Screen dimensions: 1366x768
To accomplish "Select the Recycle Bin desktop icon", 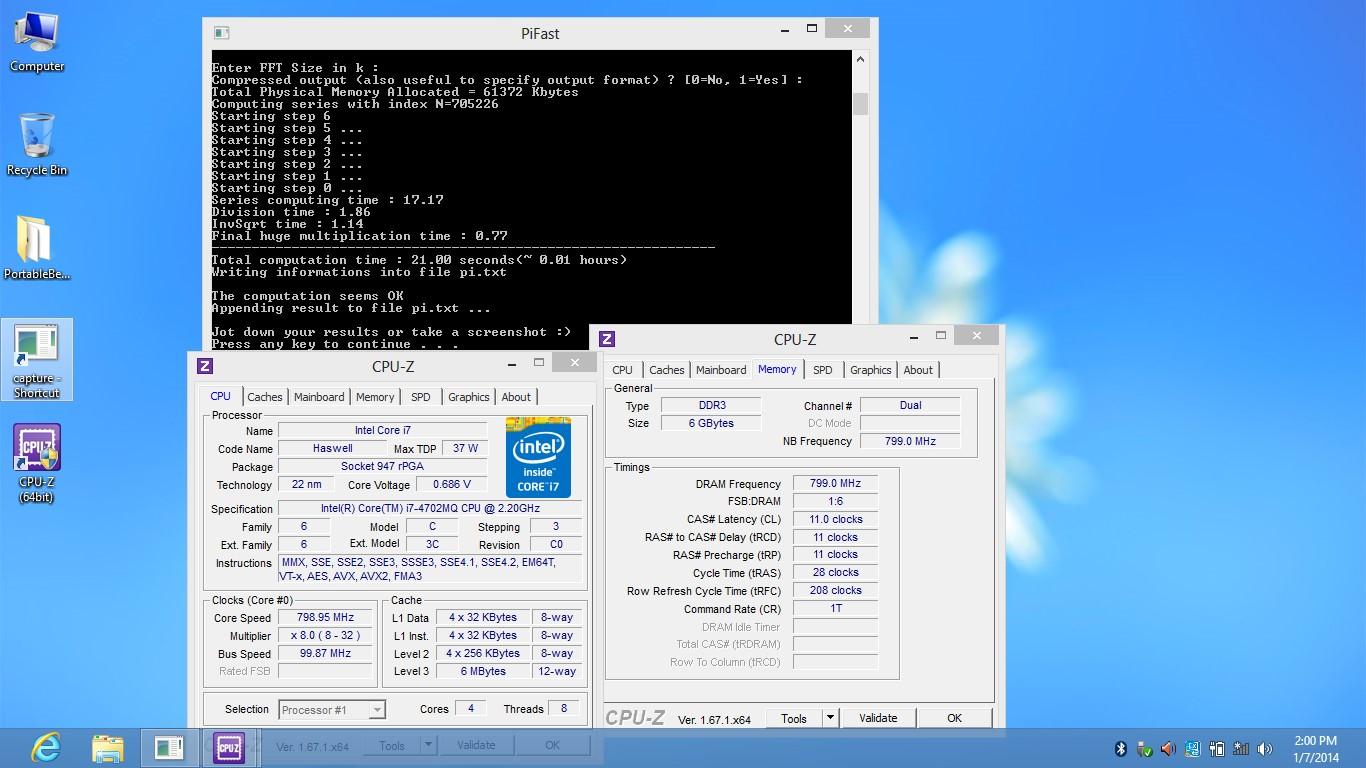I will [x=37, y=144].
